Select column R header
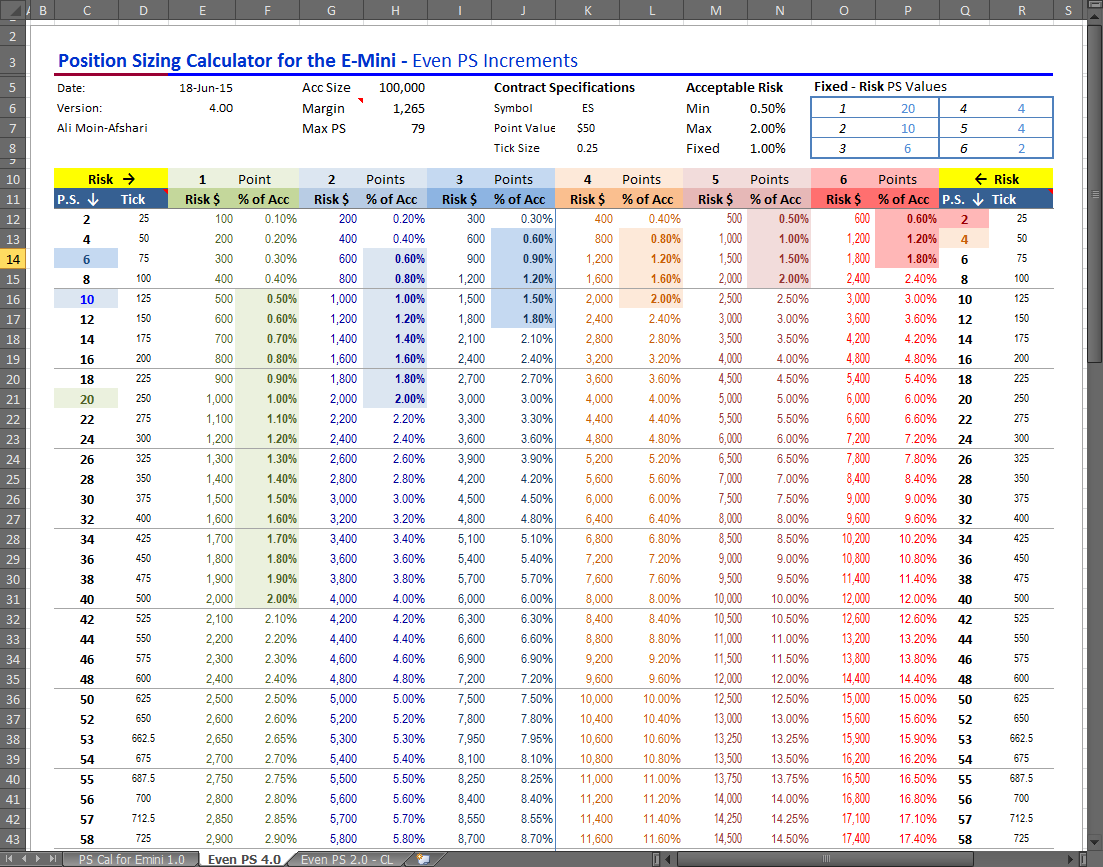This screenshot has width=1103, height=867. (x=1021, y=10)
